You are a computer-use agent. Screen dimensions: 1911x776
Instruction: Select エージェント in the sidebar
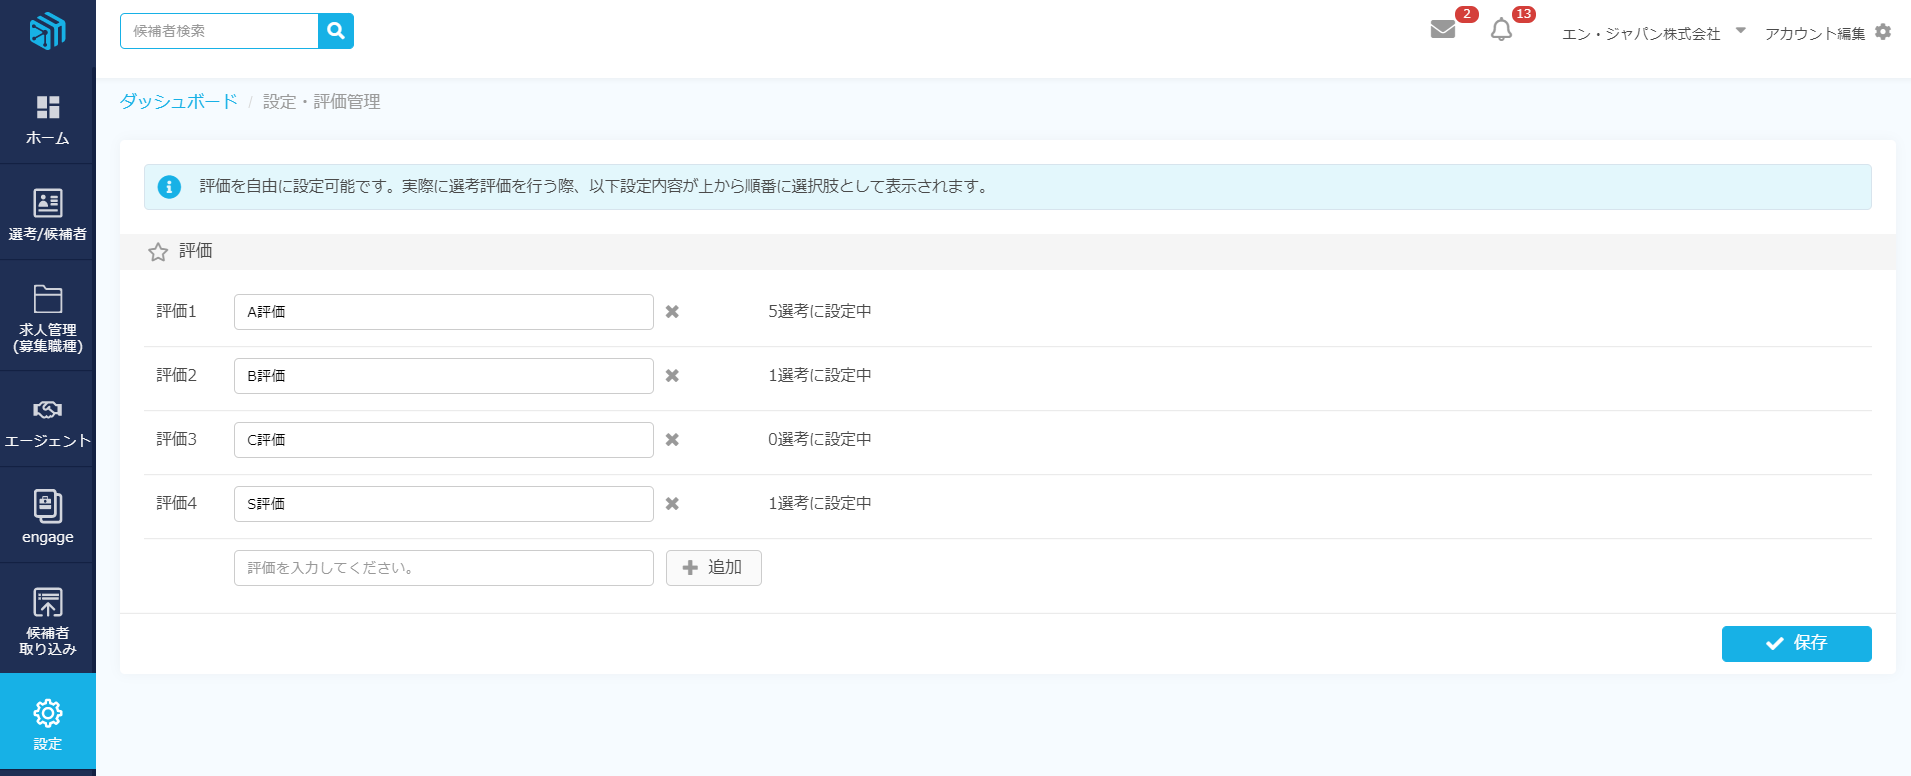pyautogui.click(x=47, y=423)
